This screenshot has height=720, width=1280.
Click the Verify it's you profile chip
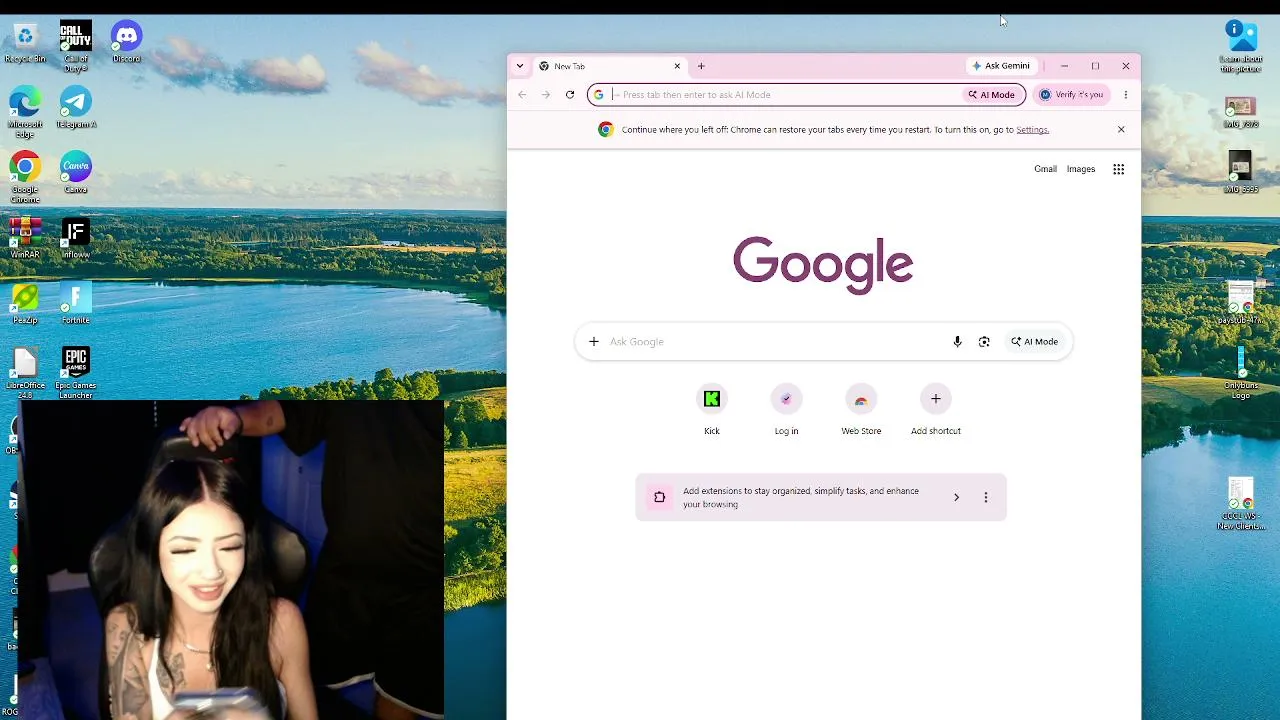pyautogui.click(x=1071, y=95)
